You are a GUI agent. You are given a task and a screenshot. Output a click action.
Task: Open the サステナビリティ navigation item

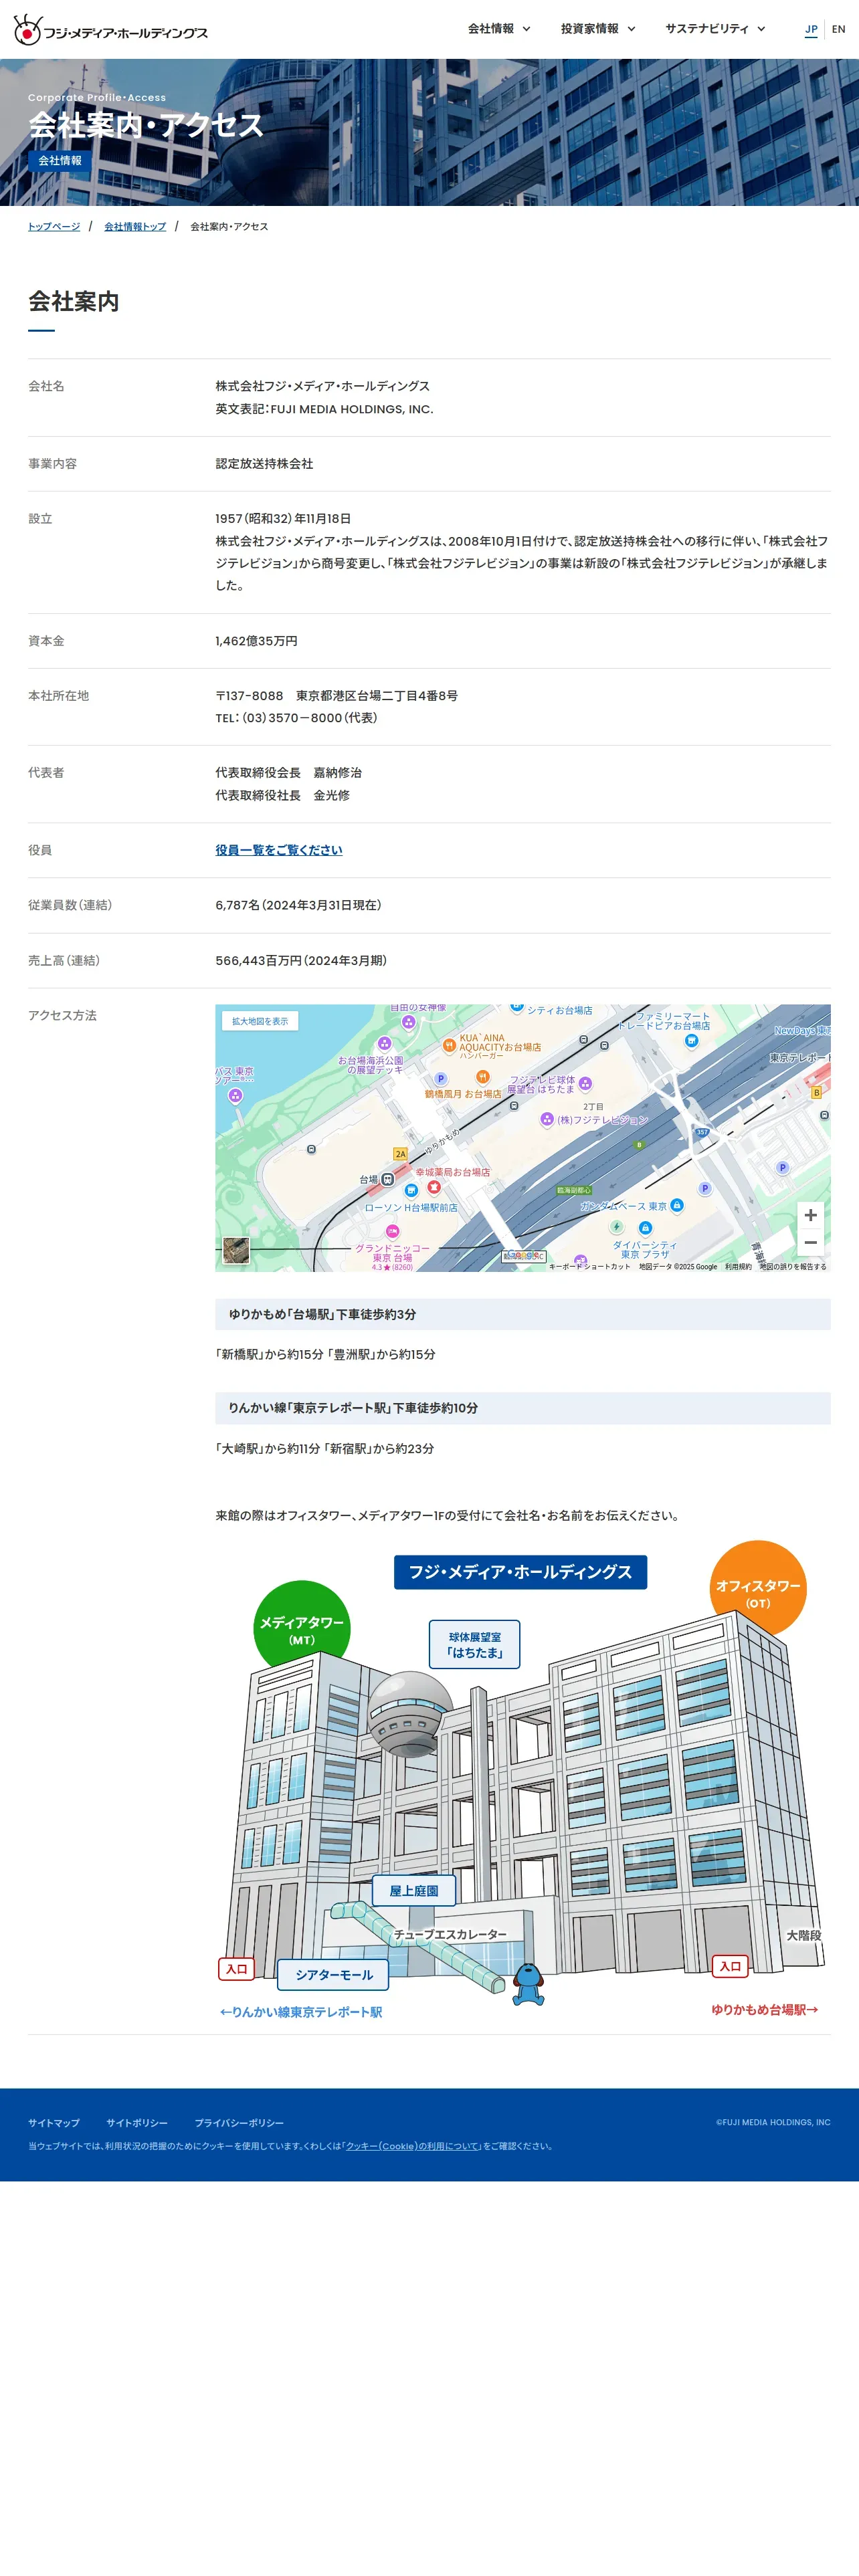[x=707, y=29]
